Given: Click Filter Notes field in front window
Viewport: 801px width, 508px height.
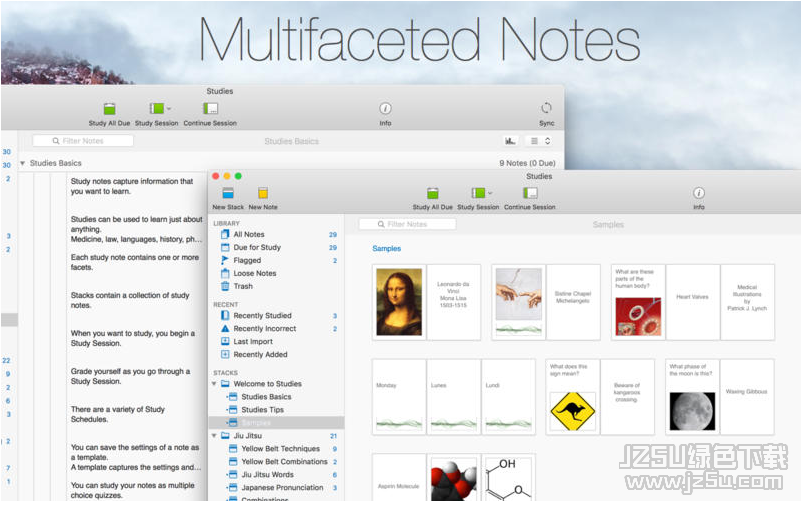Looking at the screenshot, I should click(407, 224).
